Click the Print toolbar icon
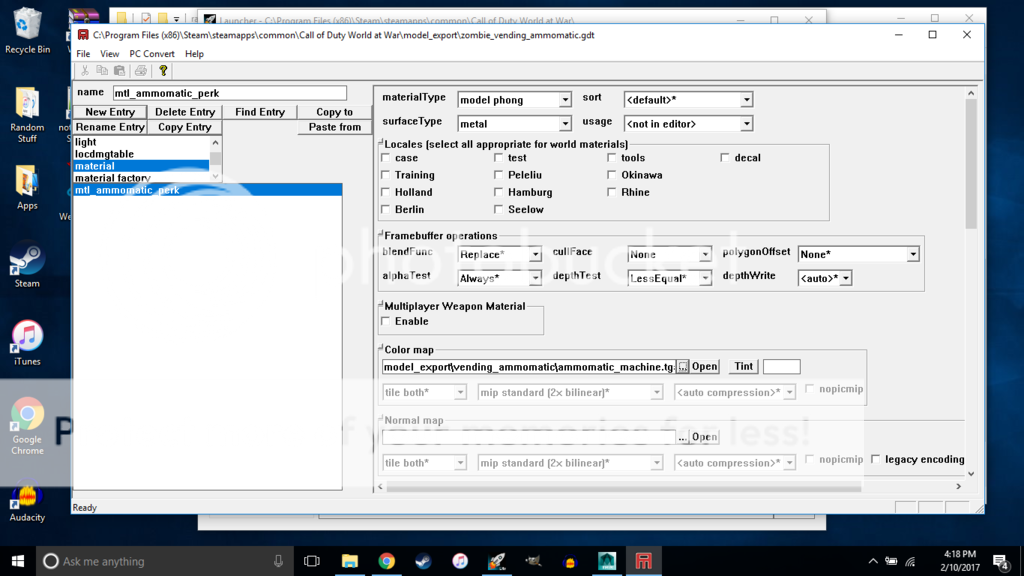 140,71
